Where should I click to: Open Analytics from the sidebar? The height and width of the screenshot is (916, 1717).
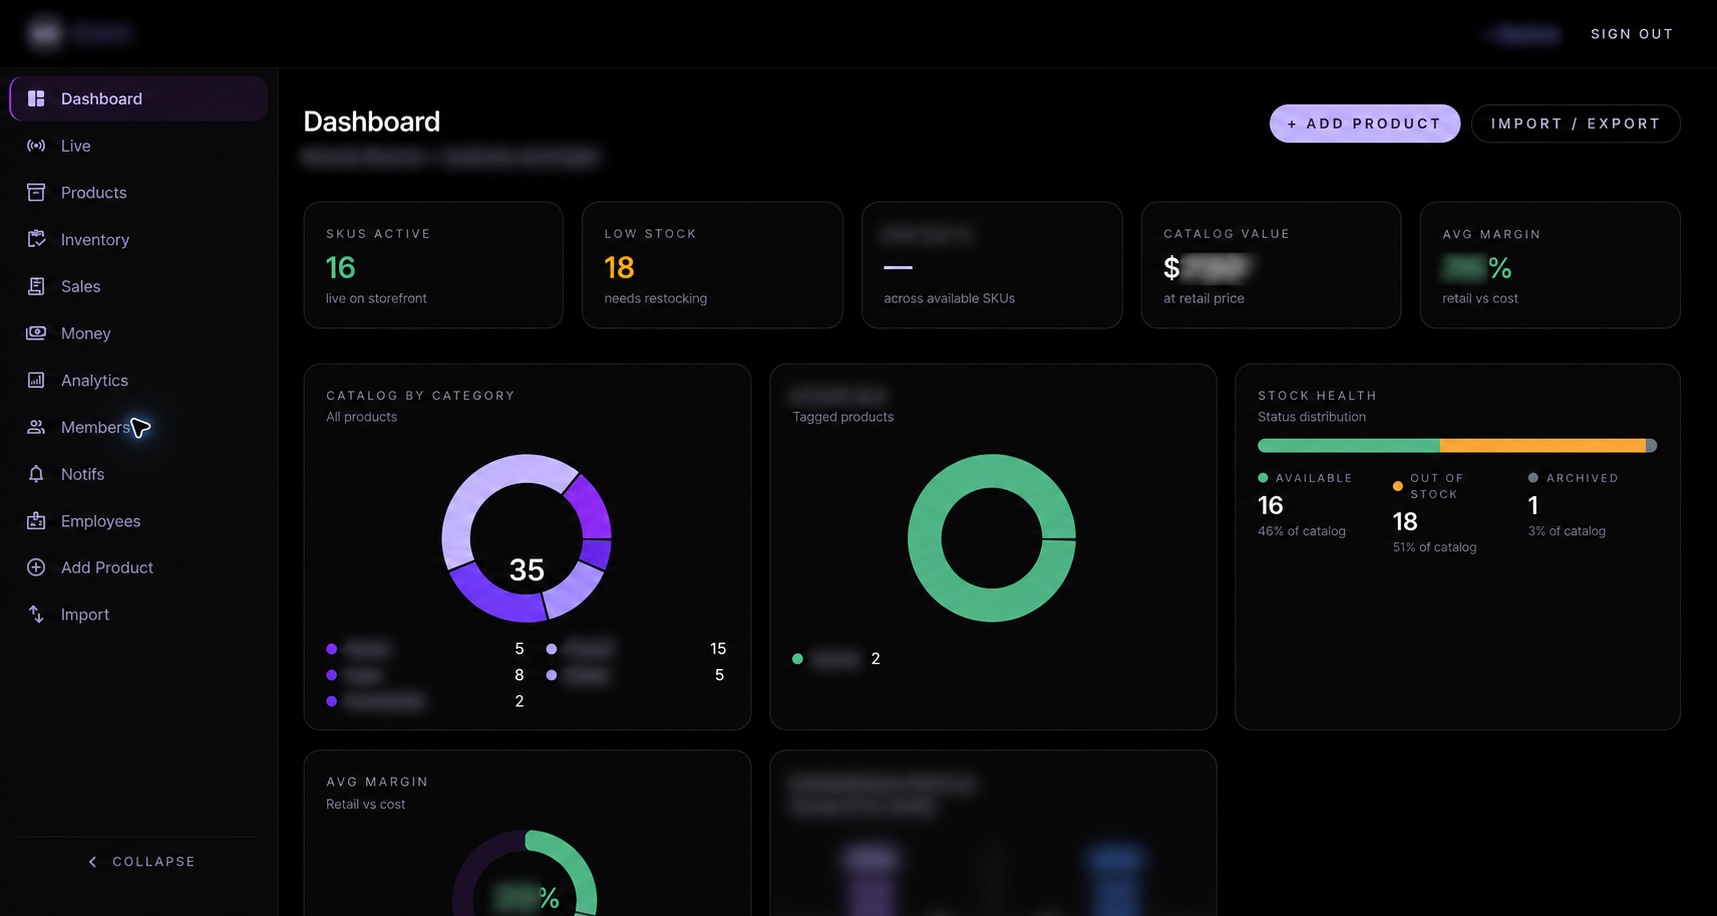click(139, 380)
